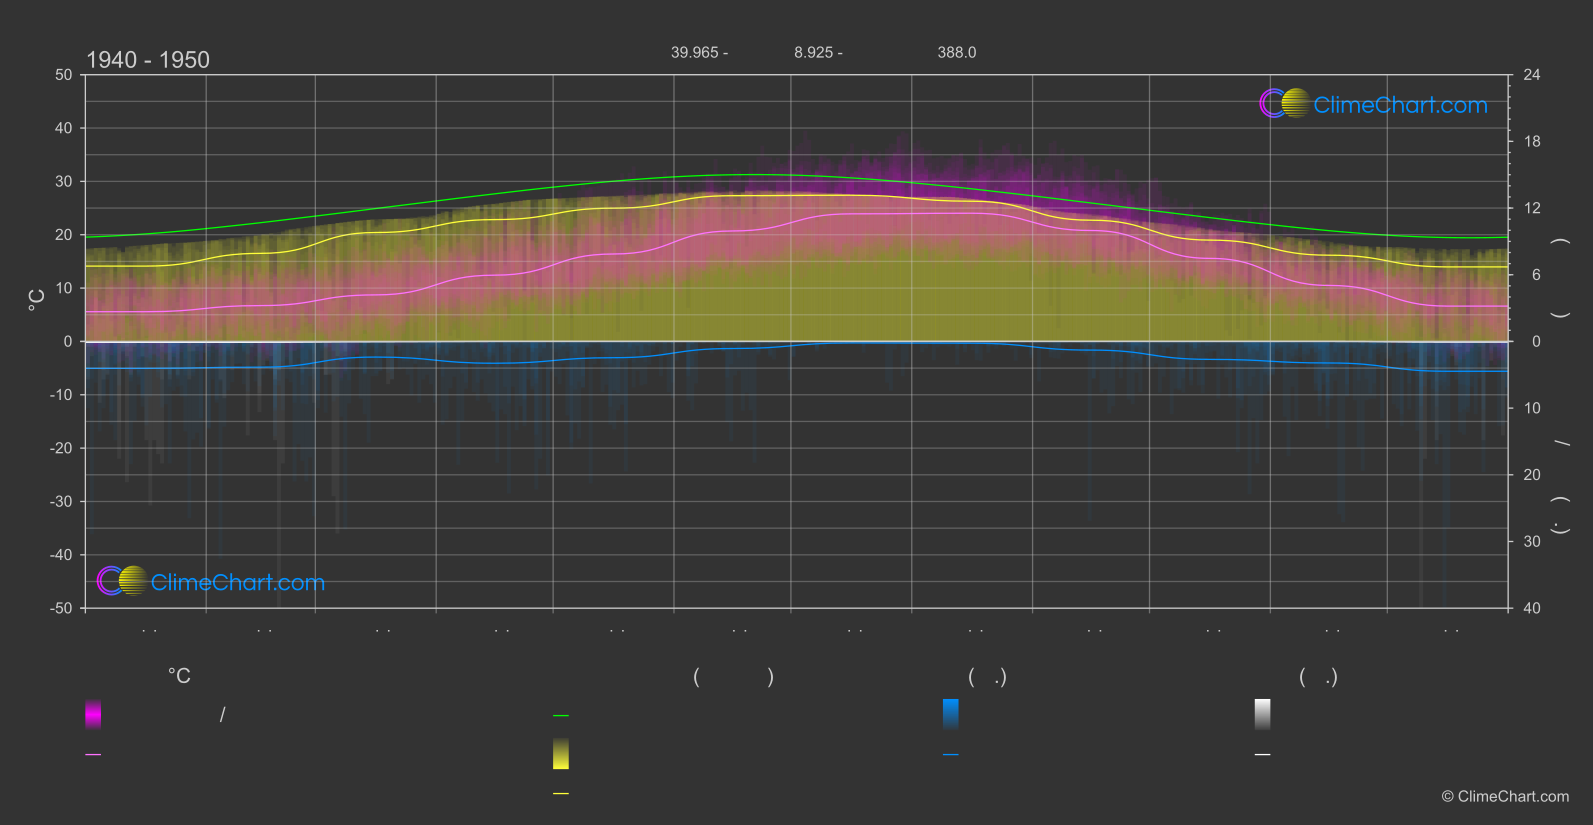This screenshot has width=1593, height=825.
Task: Click the °C heading above legend
Action: click(x=179, y=677)
